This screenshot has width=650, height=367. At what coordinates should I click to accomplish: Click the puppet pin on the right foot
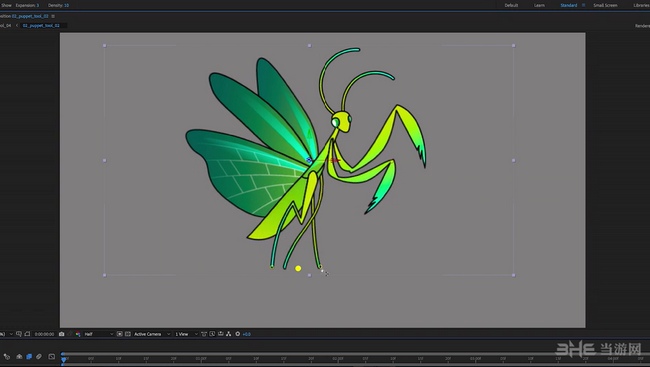pos(320,267)
